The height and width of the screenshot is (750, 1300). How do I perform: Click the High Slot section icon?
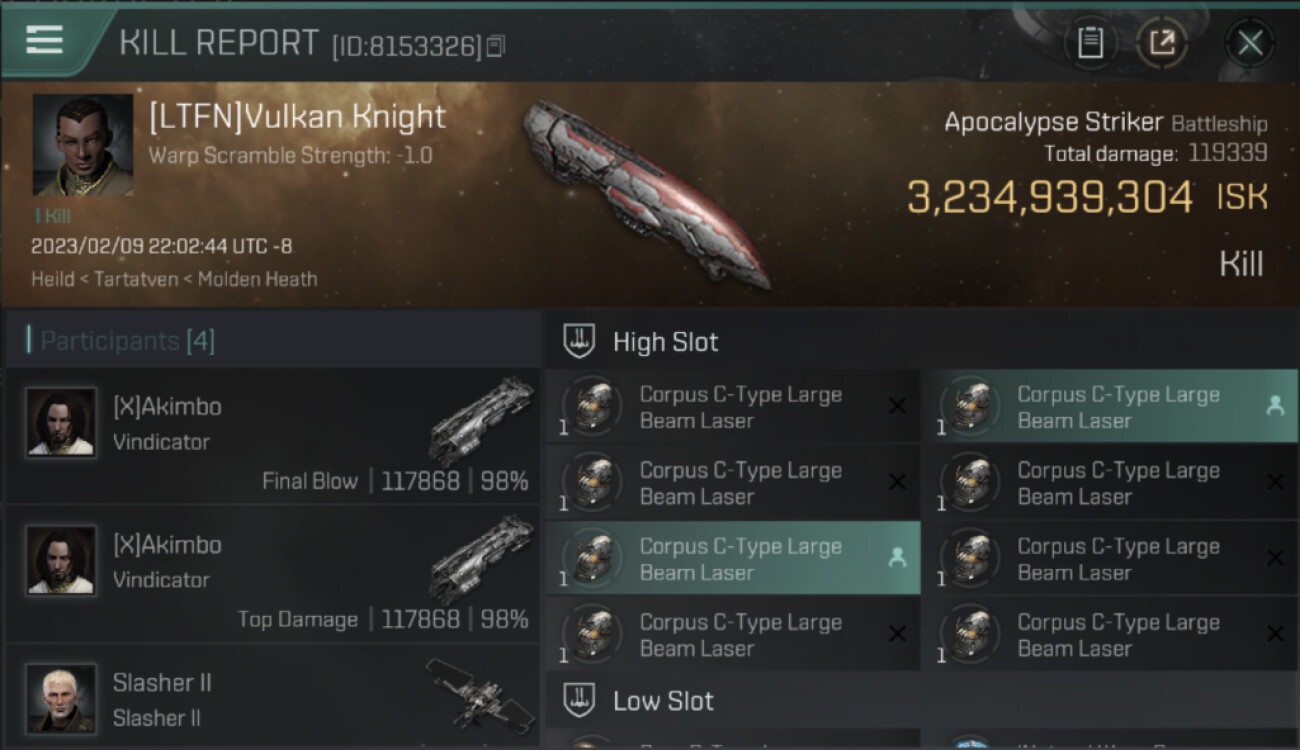(x=580, y=341)
